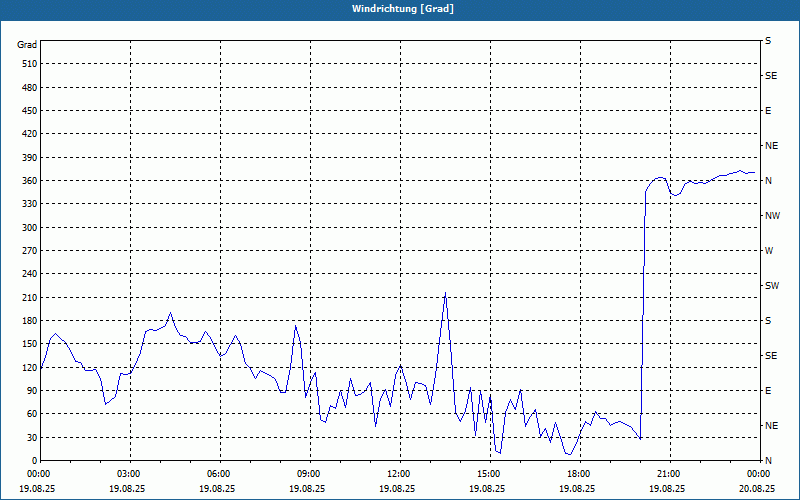800x500 pixels.
Task: Click the 06:00 time axis label
Action: point(219,473)
